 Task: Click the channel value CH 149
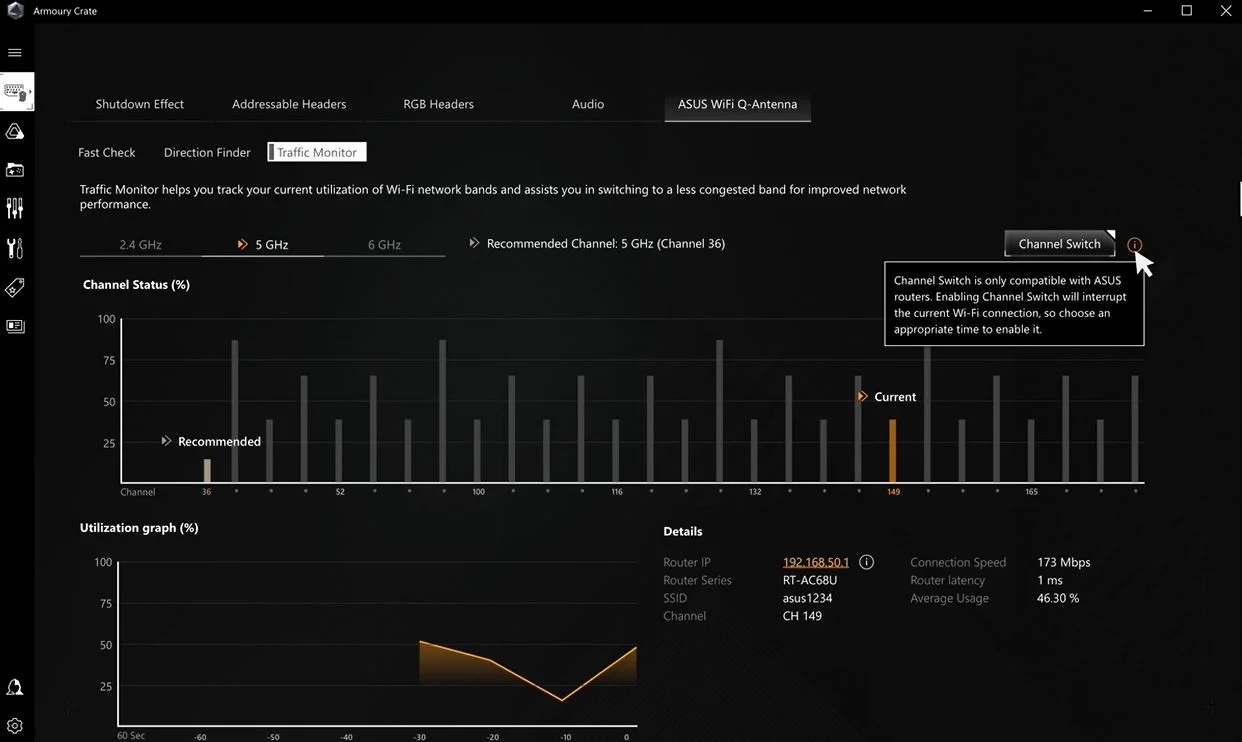point(802,616)
